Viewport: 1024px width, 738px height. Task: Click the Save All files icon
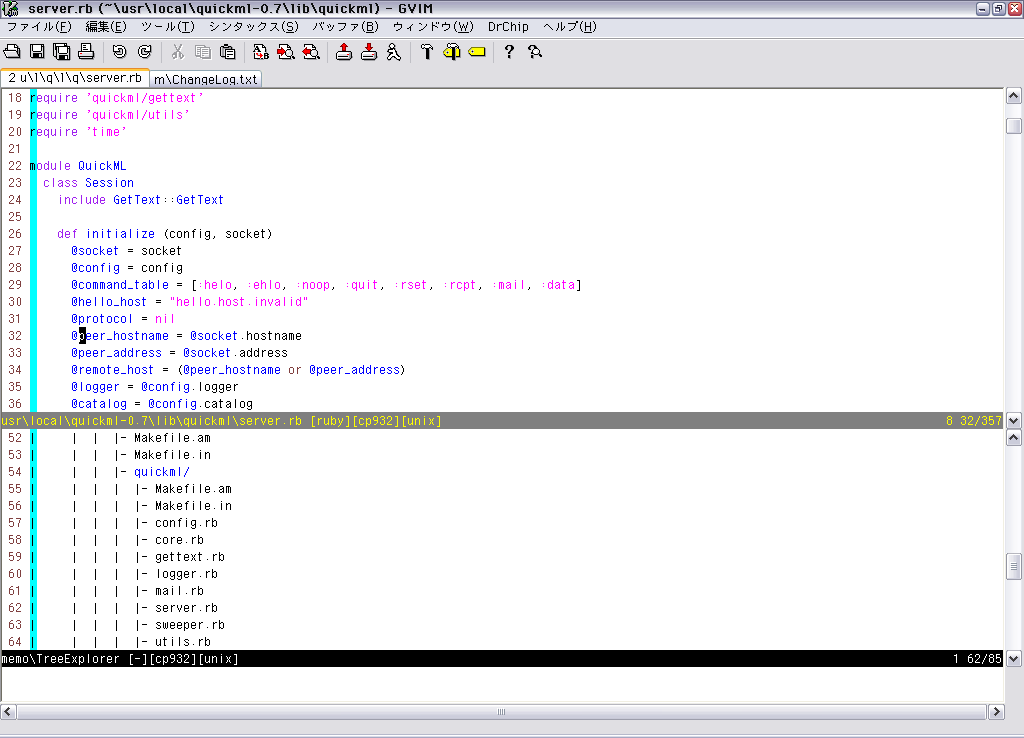click(x=62, y=52)
